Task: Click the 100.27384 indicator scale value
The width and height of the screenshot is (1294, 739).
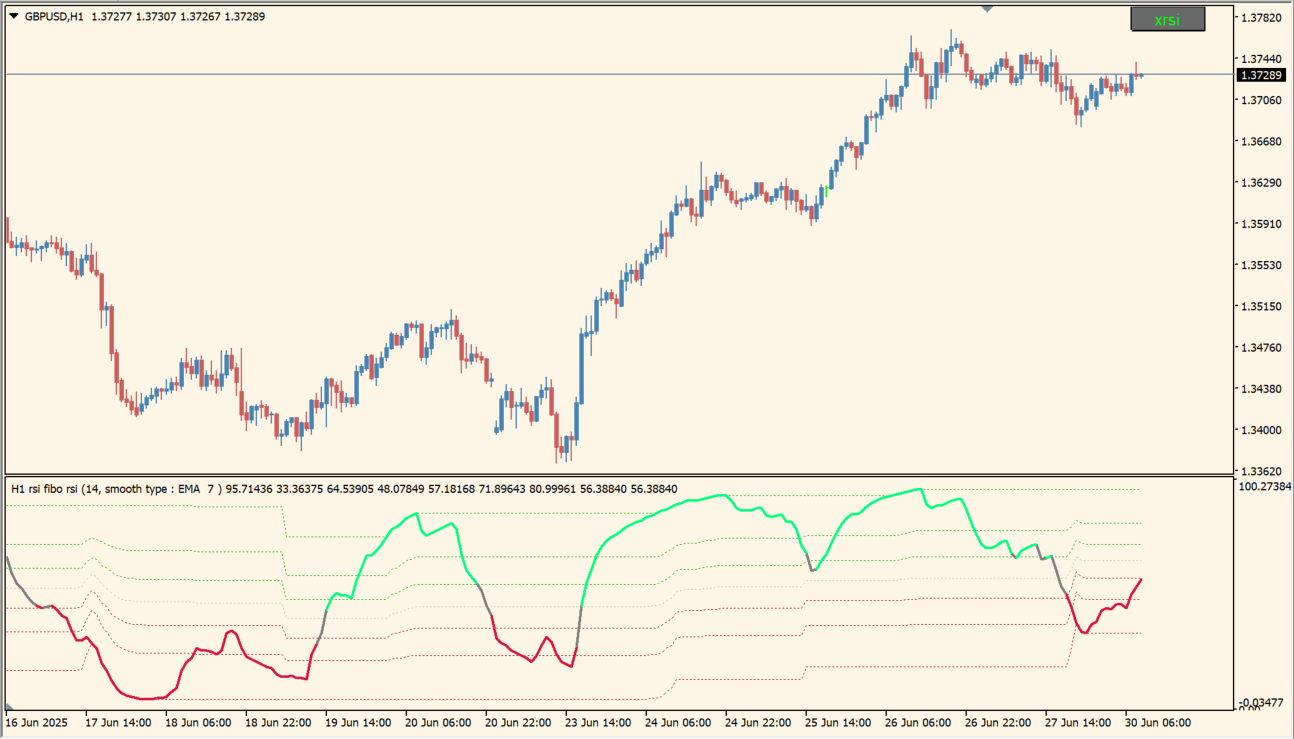Action: pos(1265,486)
